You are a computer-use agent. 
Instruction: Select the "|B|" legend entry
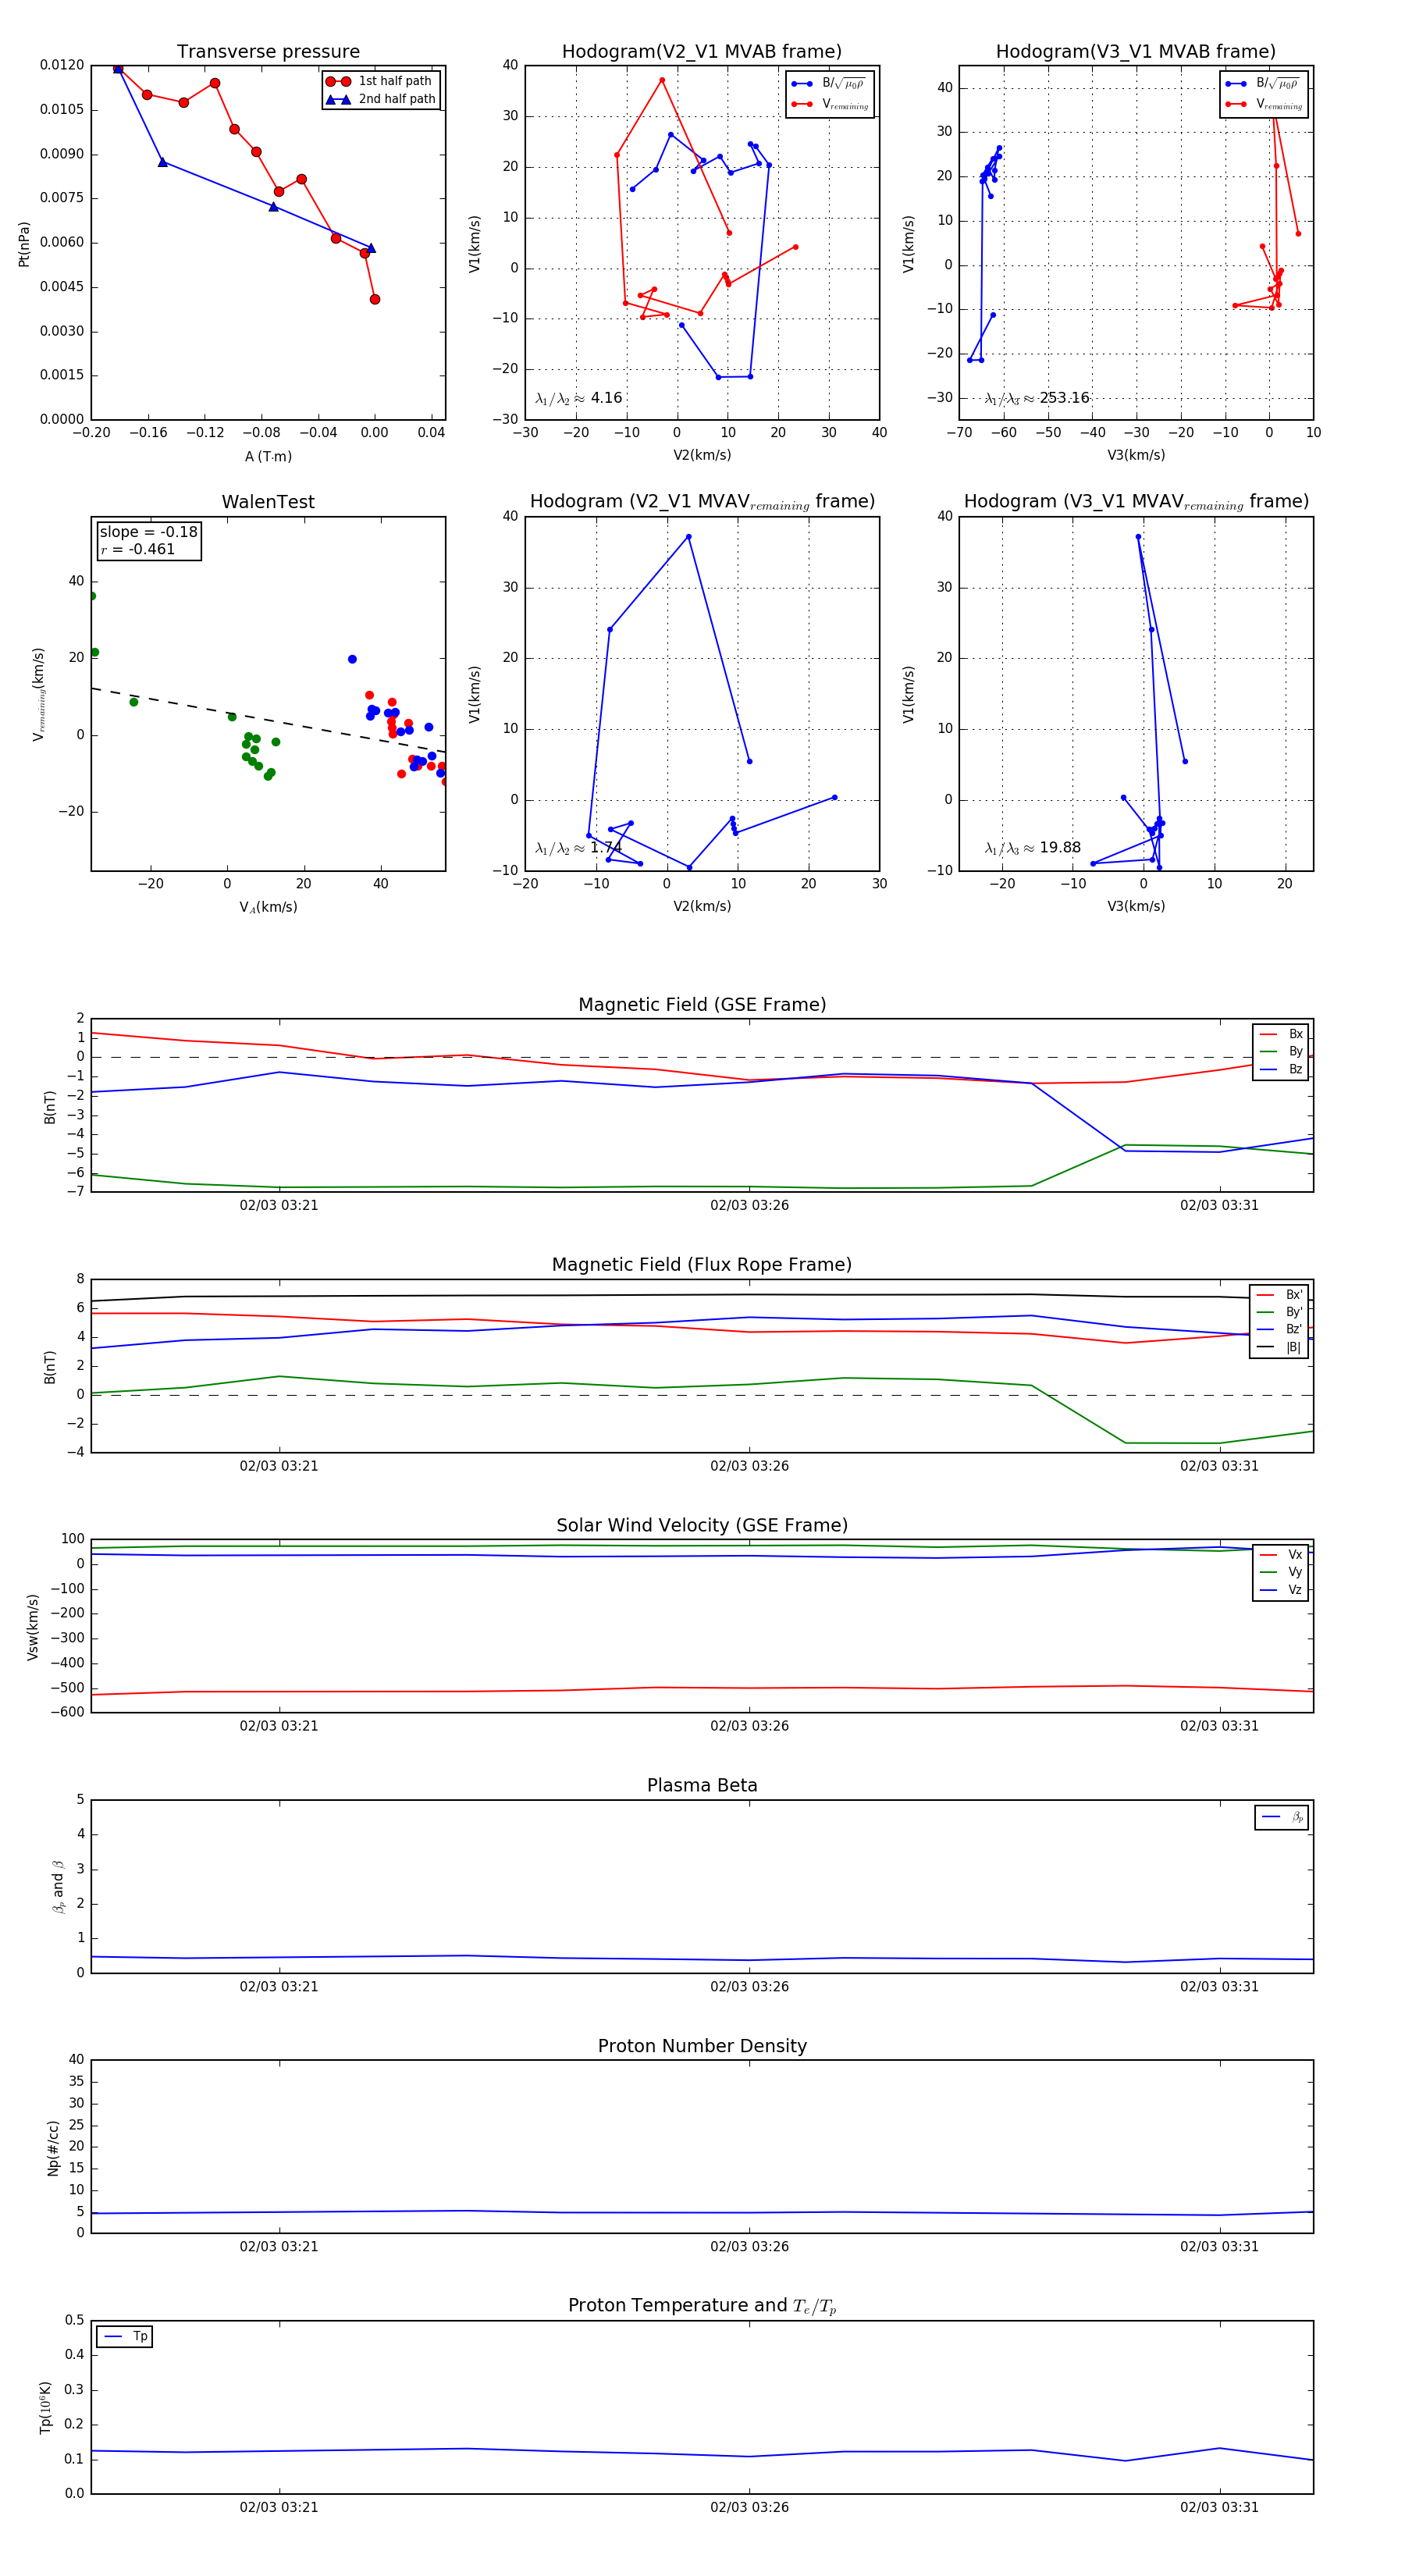pos(1279,1347)
